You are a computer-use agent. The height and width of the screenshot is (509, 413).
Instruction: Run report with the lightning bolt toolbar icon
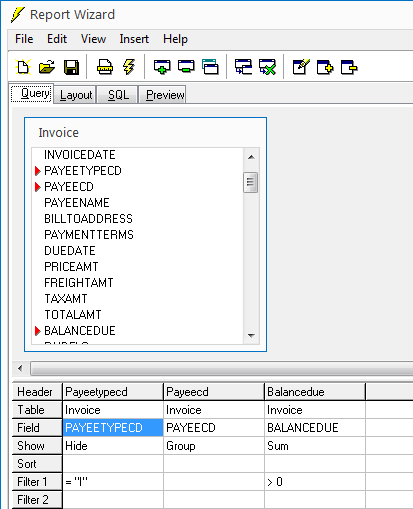(129, 67)
